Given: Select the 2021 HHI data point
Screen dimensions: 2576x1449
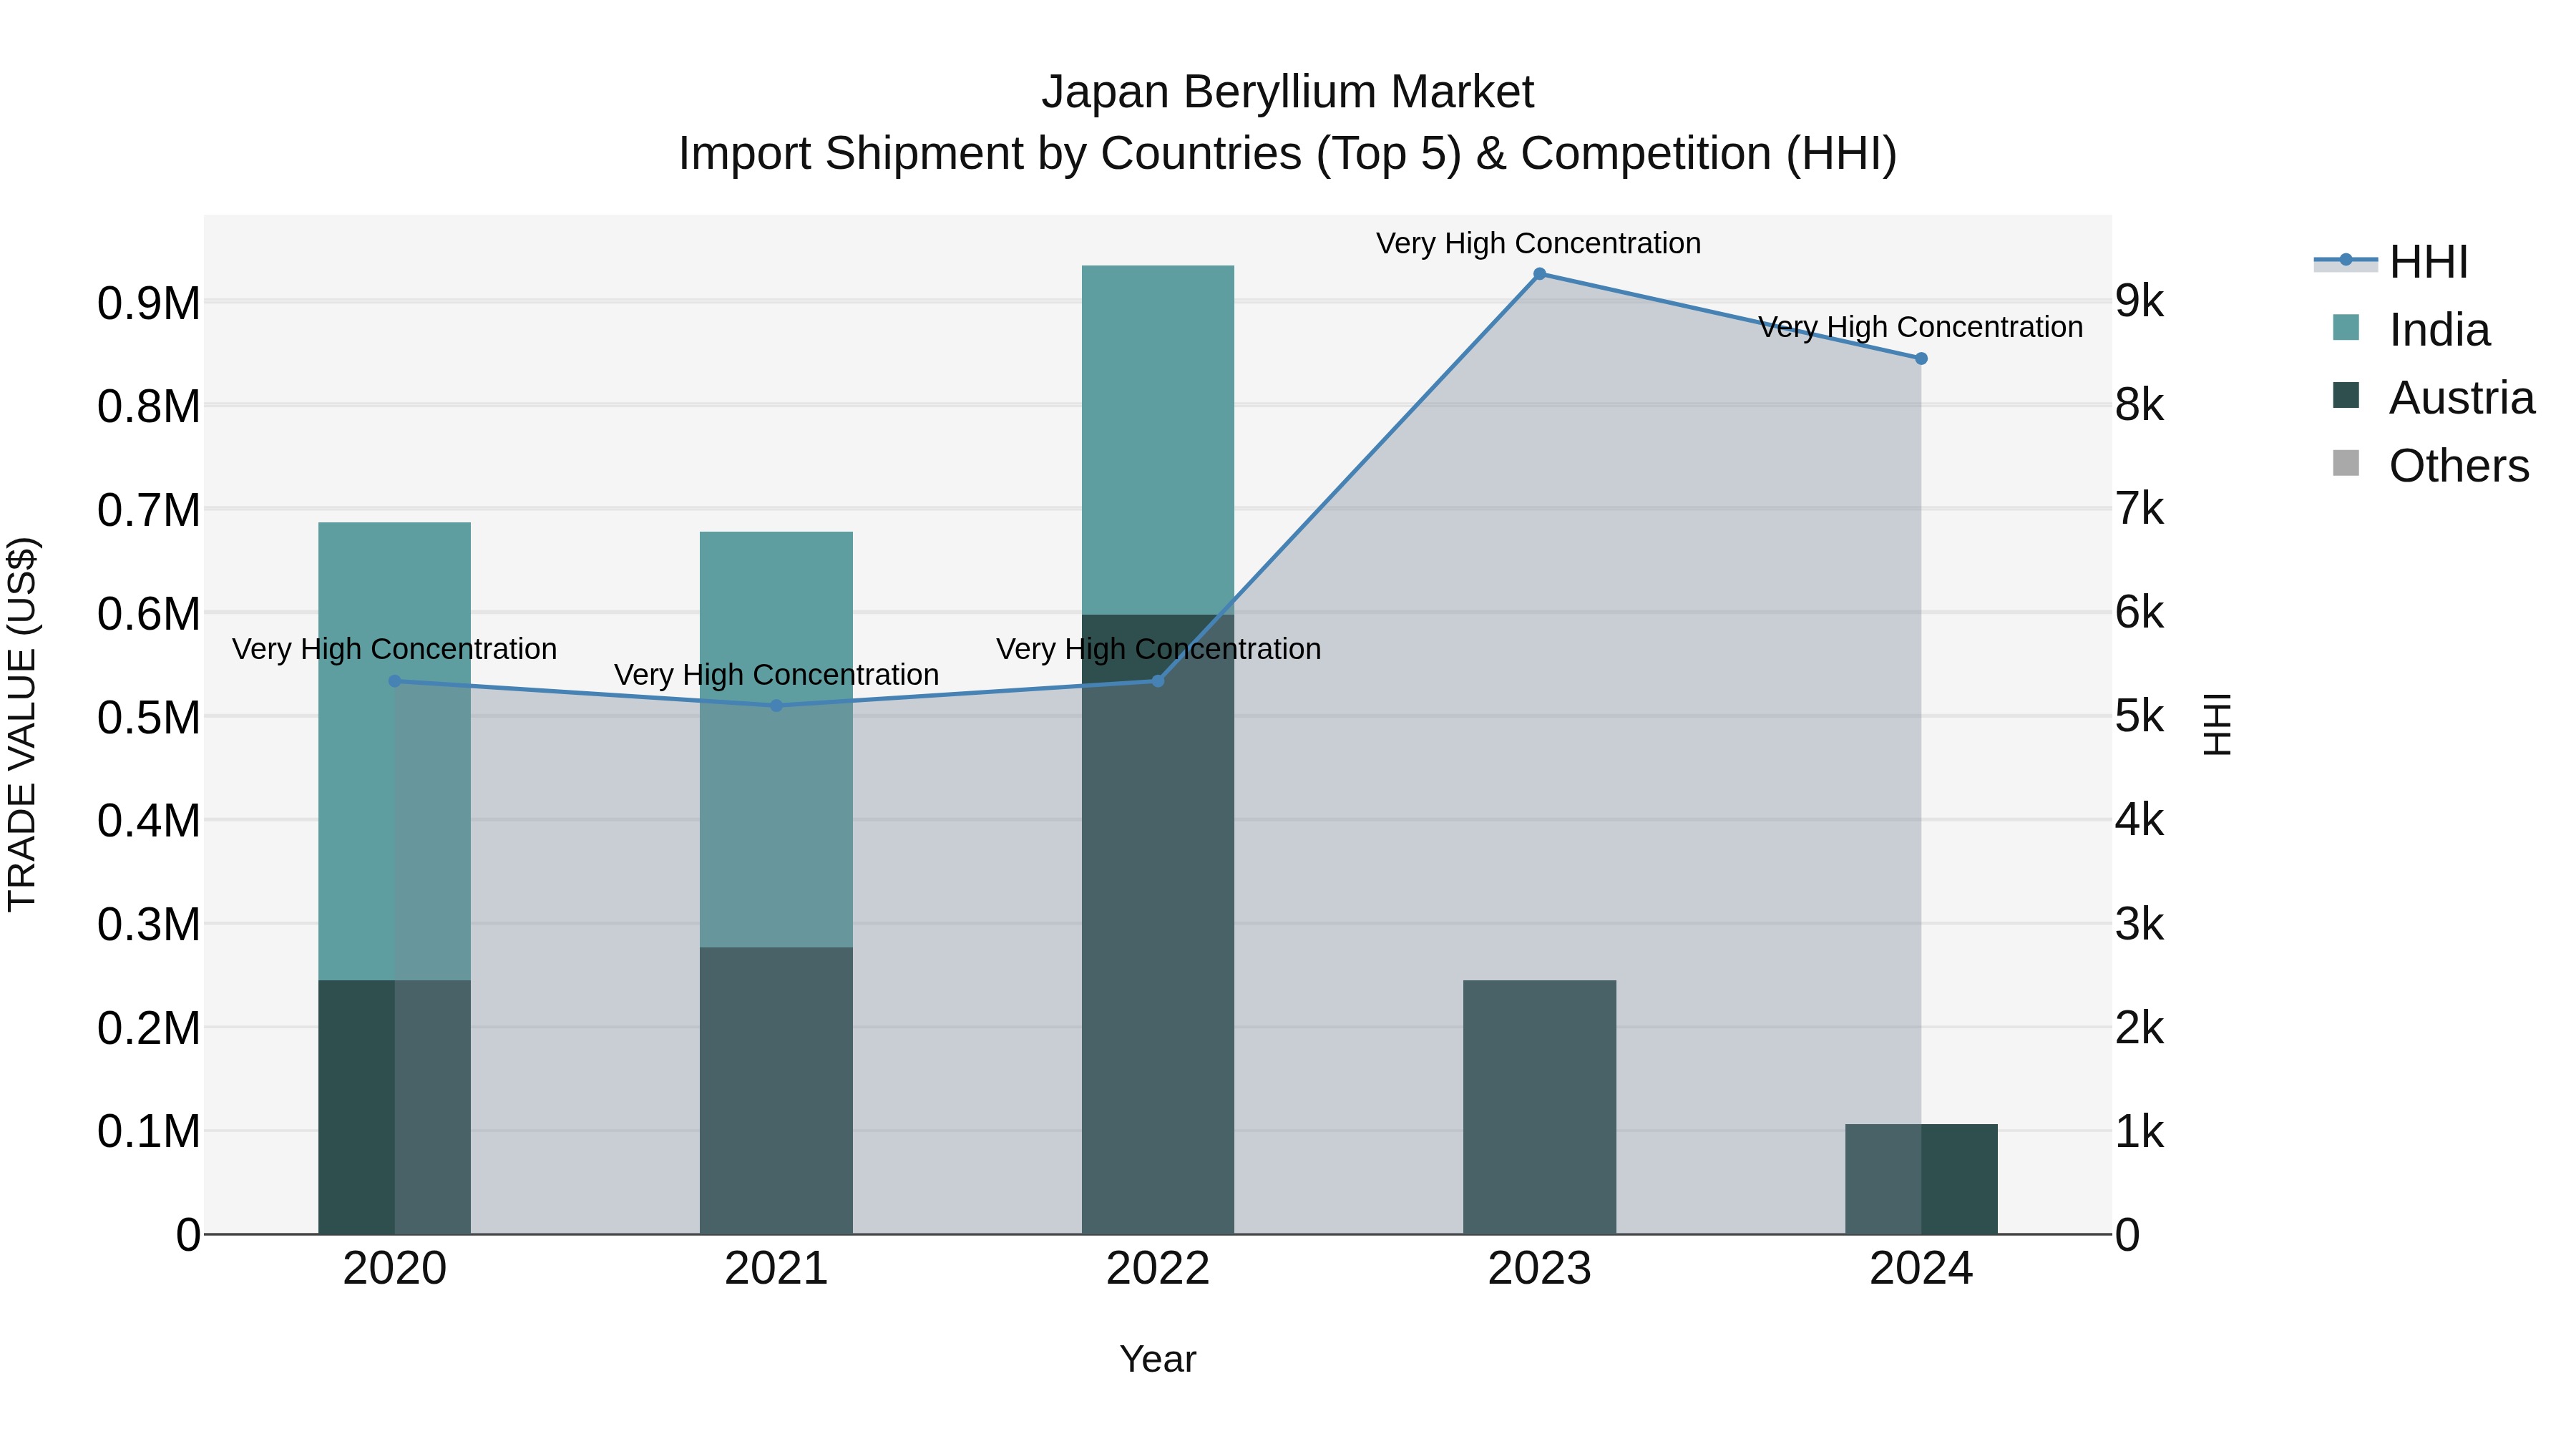Looking at the screenshot, I should pyautogui.click(x=776, y=706).
